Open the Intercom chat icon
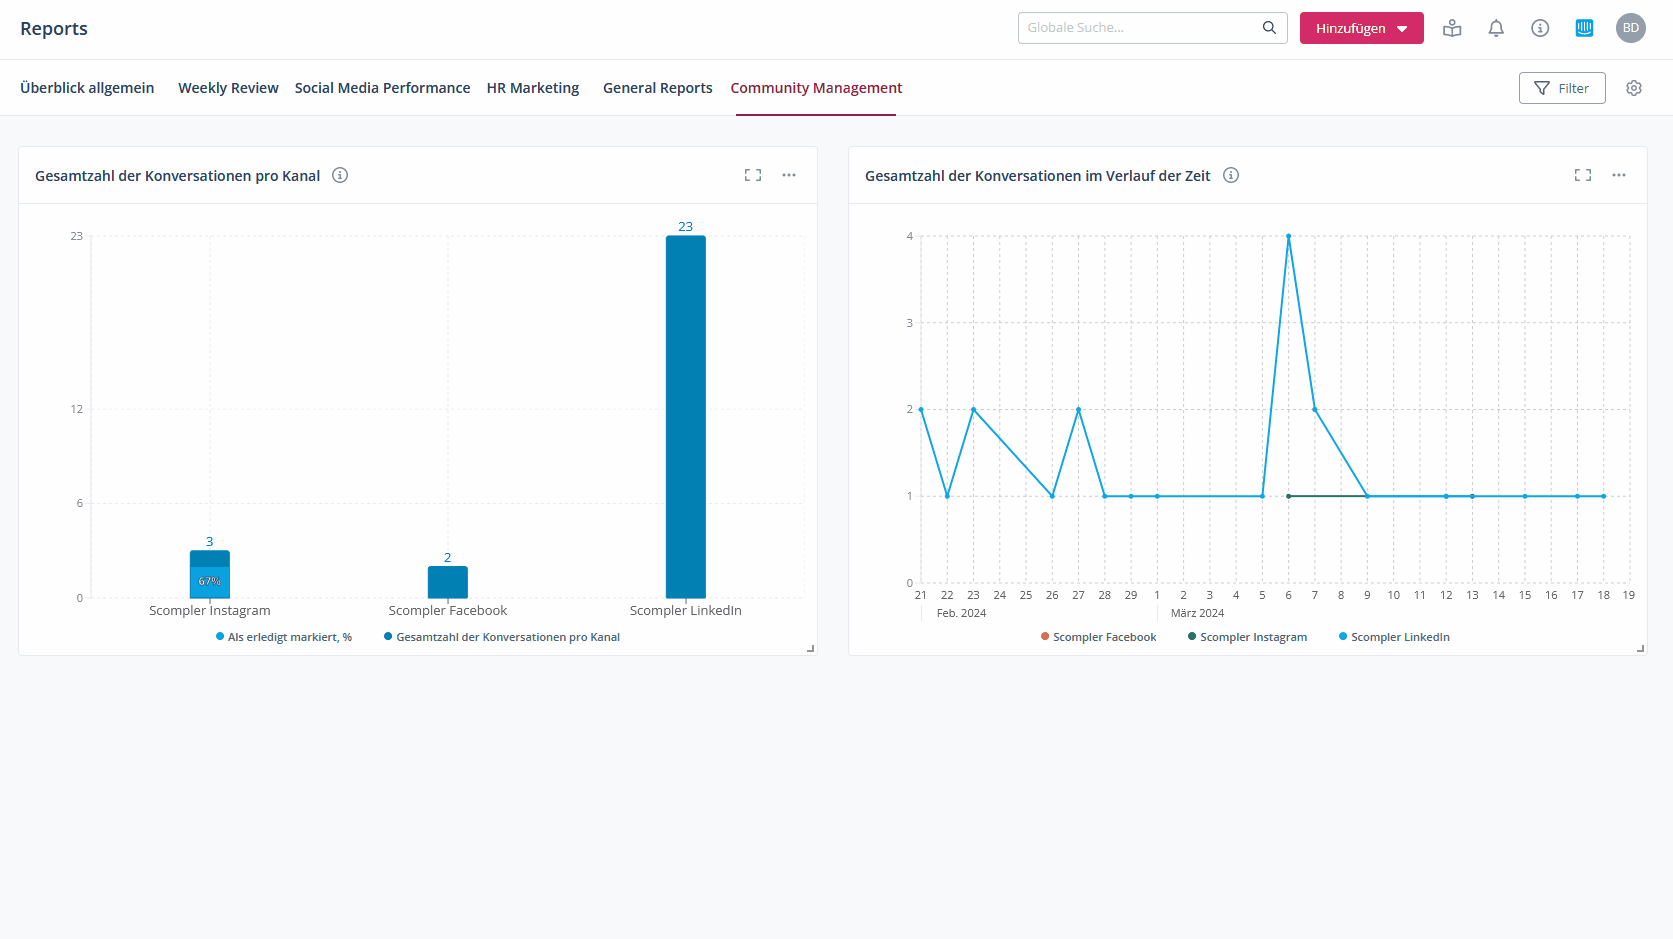Image resolution: width=1673 pixels, height=939 pixels. point(1584,28)
